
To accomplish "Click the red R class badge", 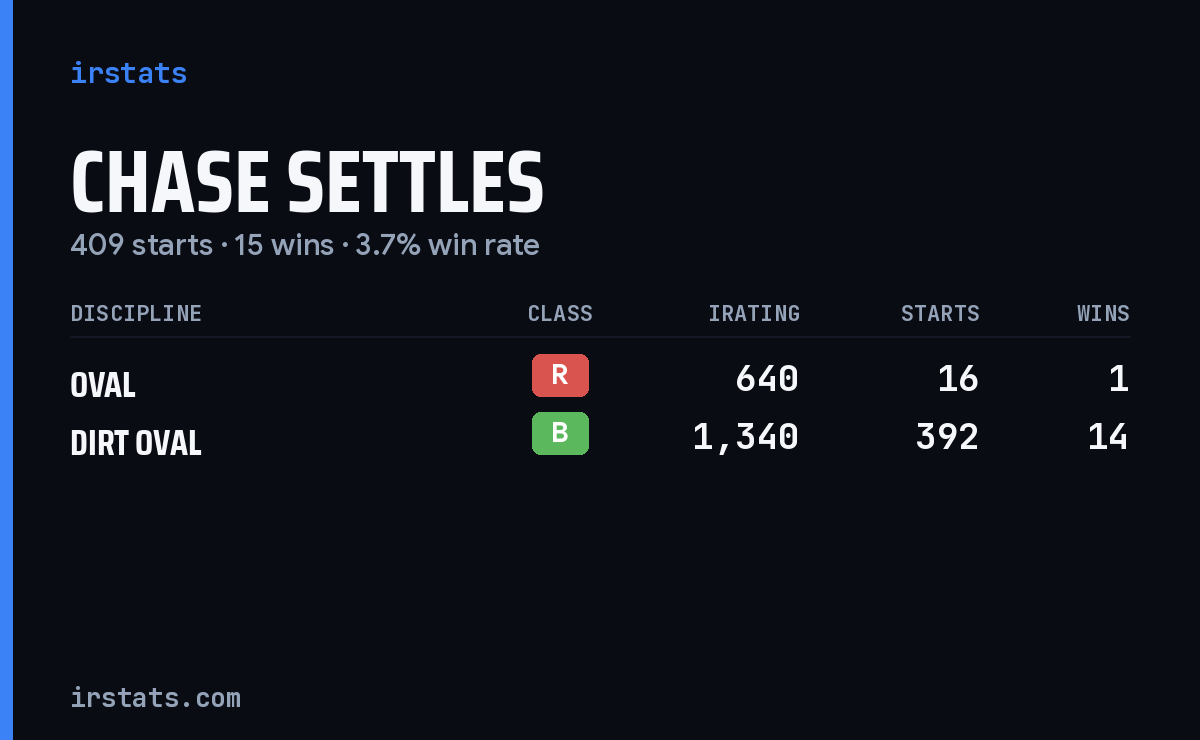I will pos(560,375).
